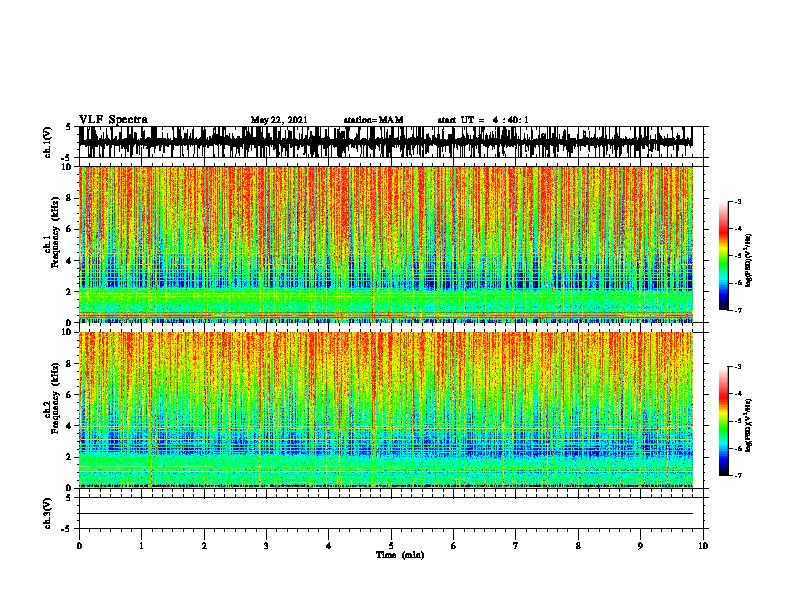
Task: Click the 'station=MAM' label
Action: coord(373,120)
